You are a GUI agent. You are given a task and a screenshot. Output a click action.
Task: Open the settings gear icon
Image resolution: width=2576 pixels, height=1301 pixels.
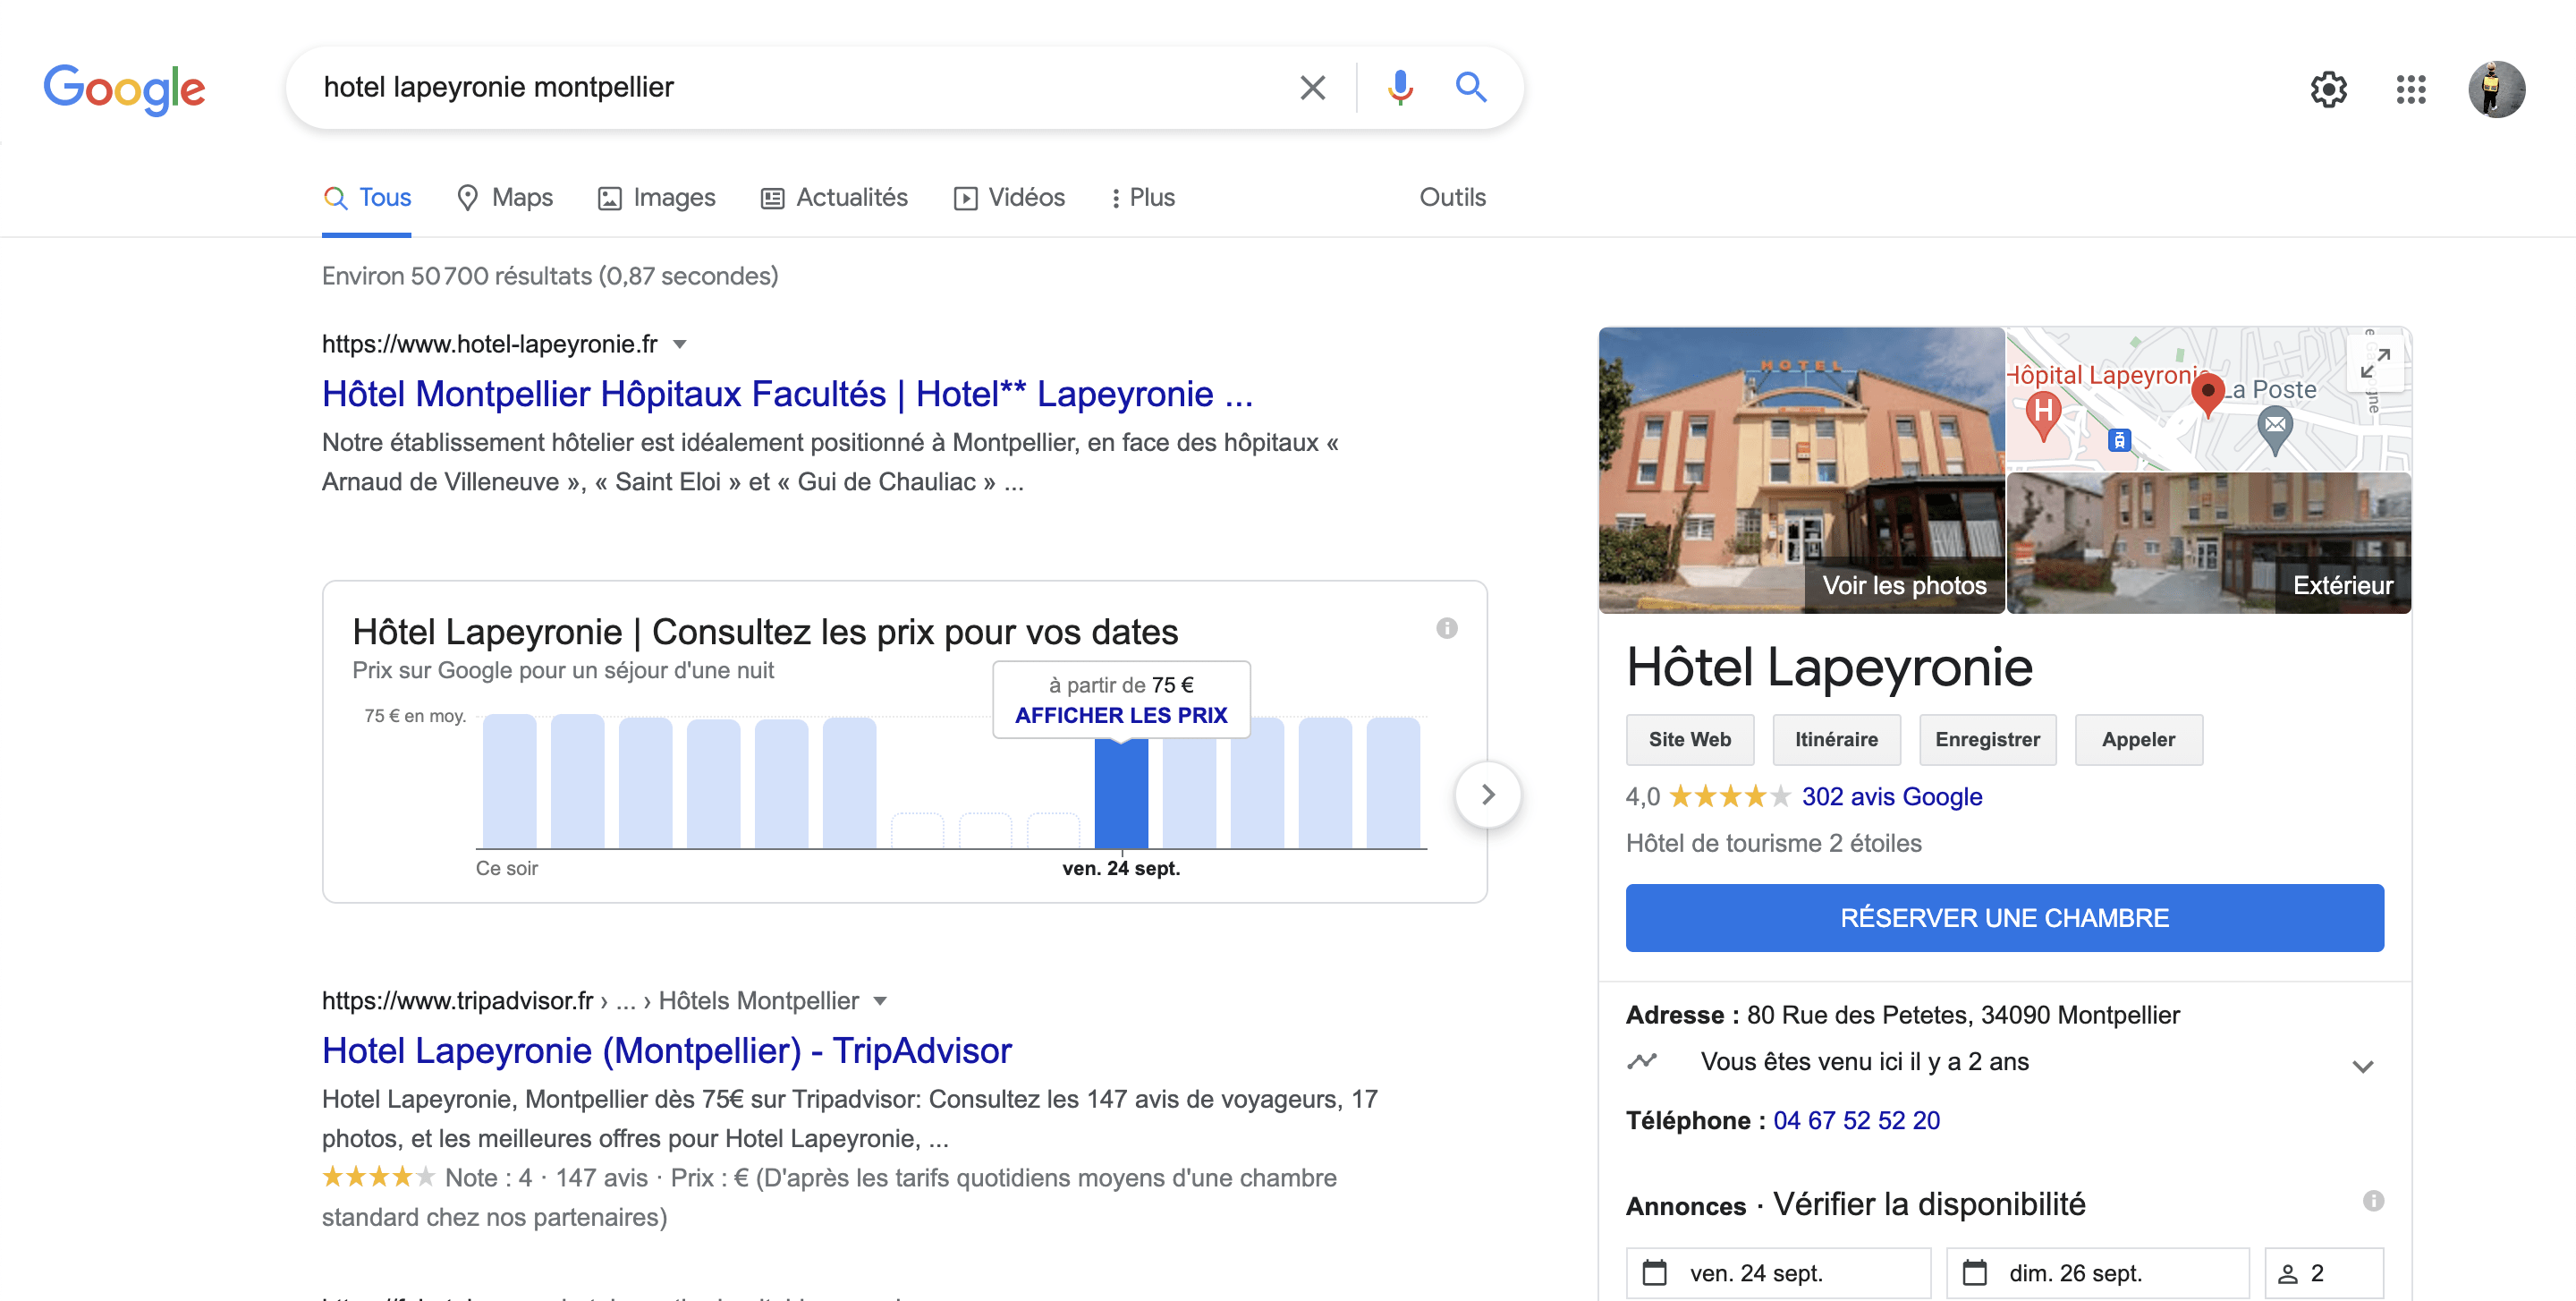(x=2328, y=90)
